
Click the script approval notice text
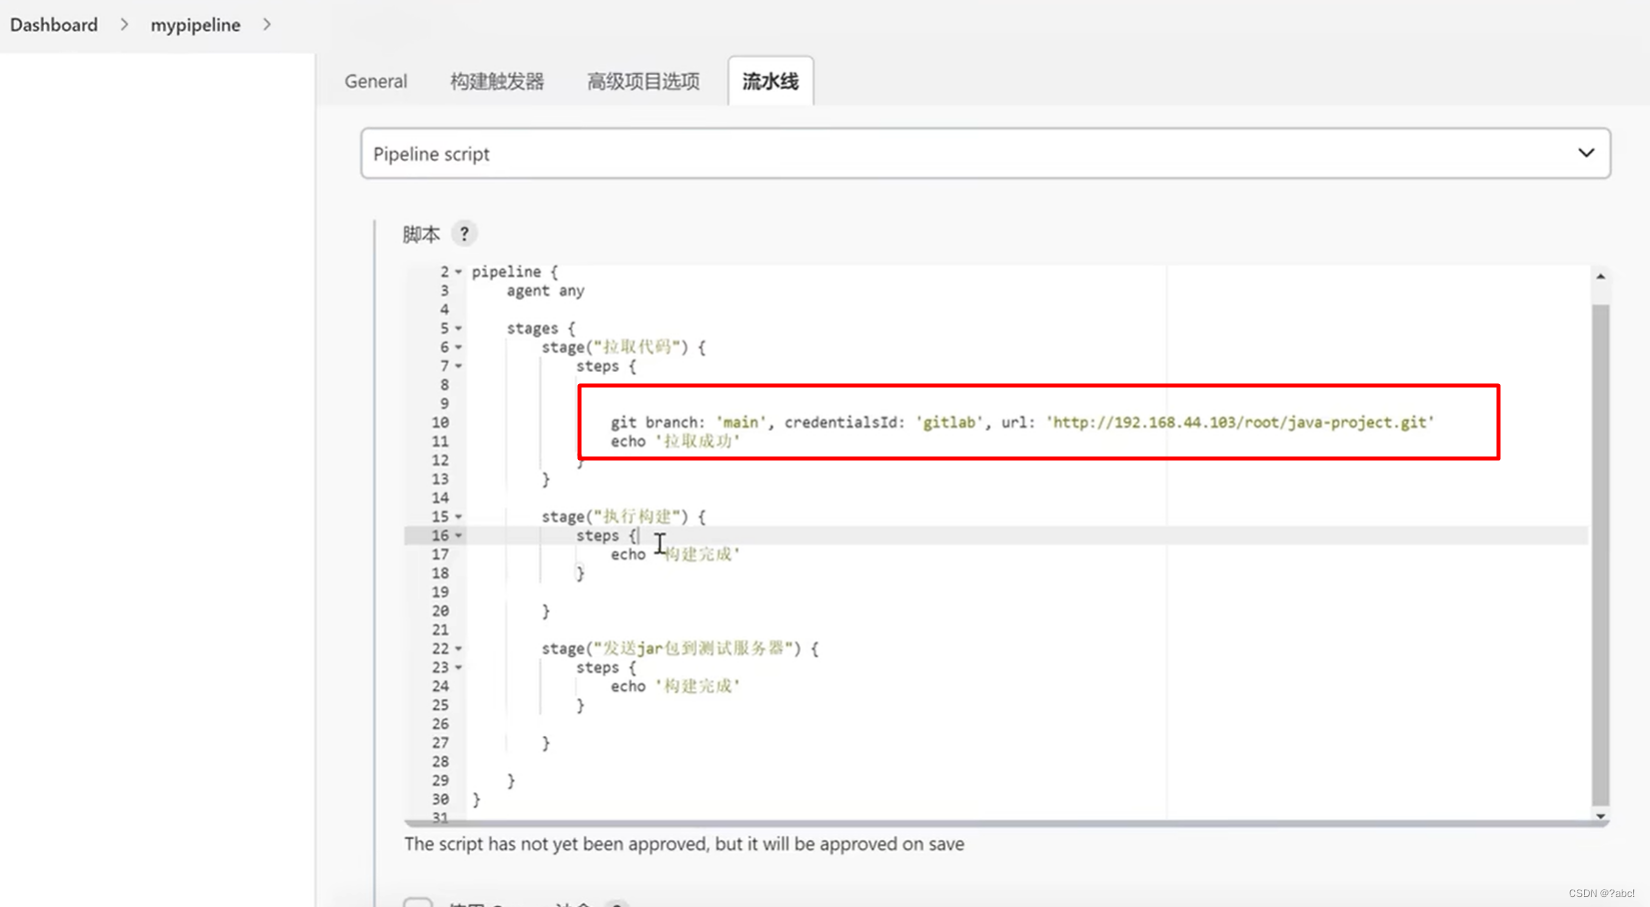pyautogui.click(x=684, y=844)
